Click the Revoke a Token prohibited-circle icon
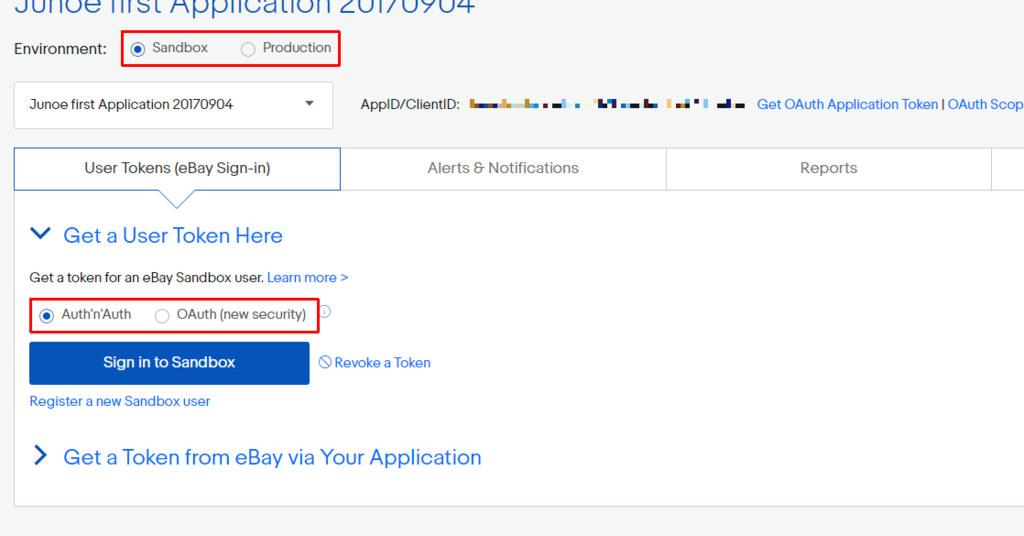Viewport: 1024px width, 536px height. tap(325, 362)
